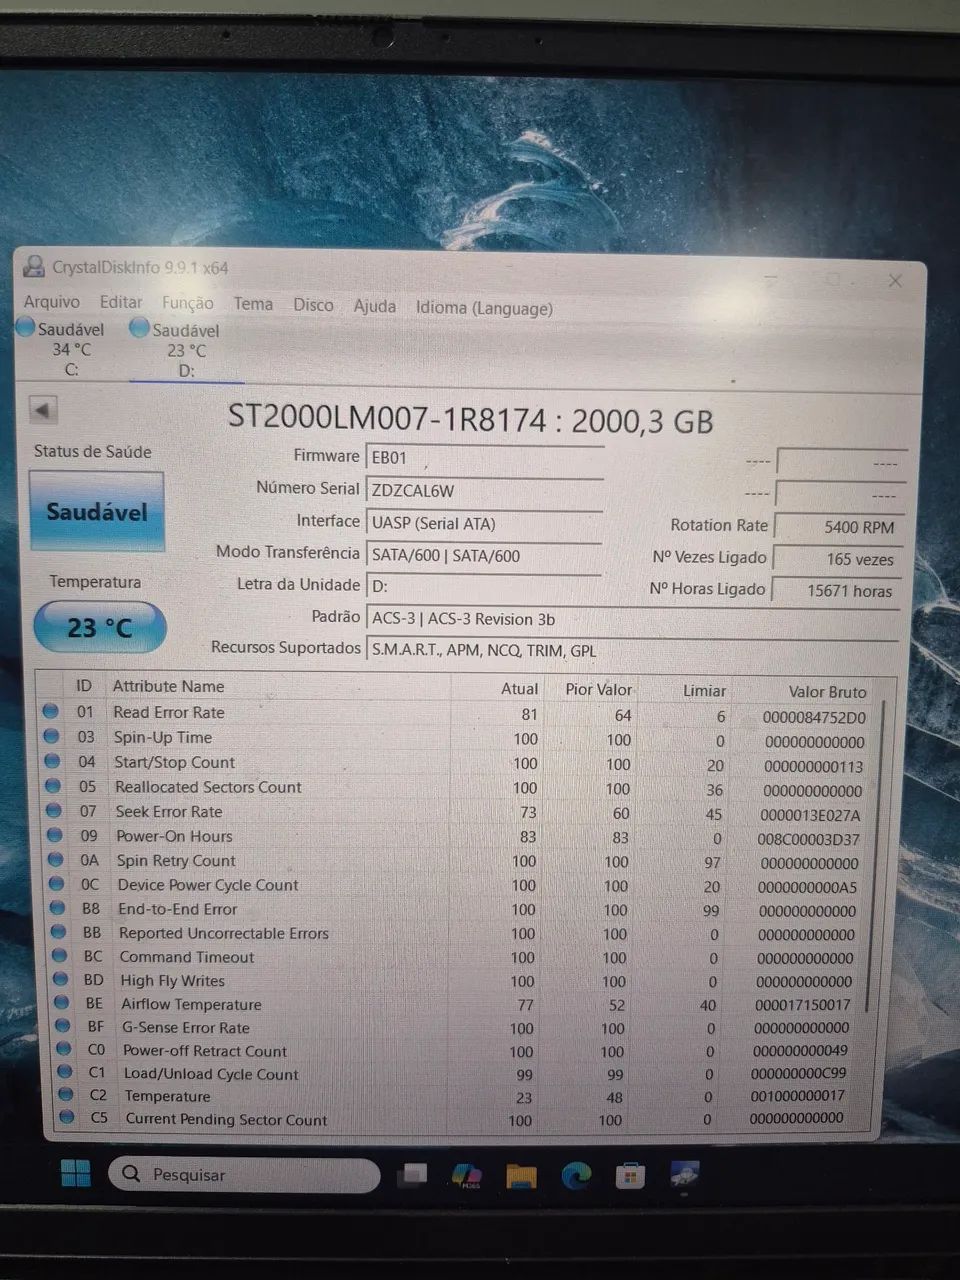
Task: Click the 23 °C temperature button
Action: [100, 627]
